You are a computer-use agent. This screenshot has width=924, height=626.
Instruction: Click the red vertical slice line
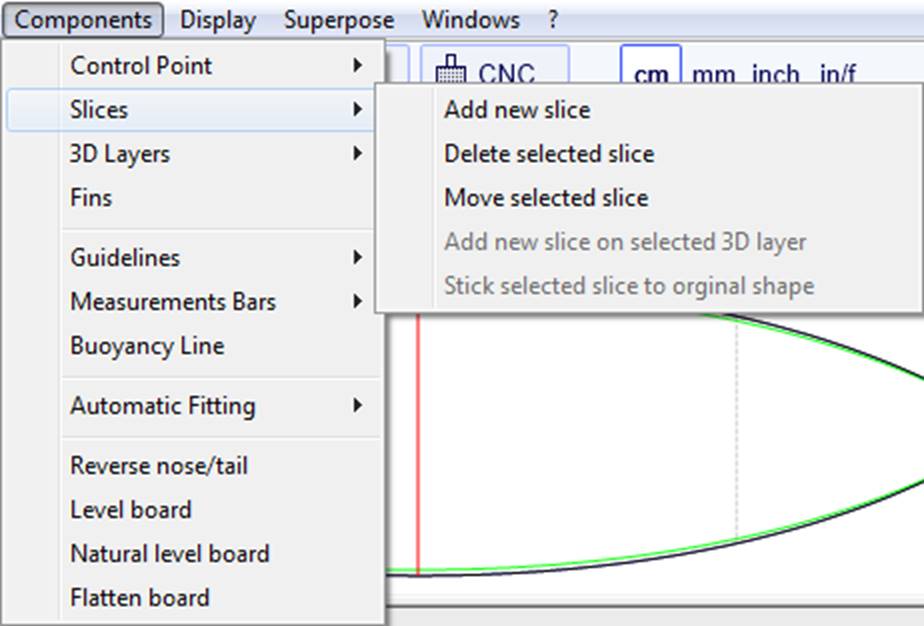click(418, 450)
